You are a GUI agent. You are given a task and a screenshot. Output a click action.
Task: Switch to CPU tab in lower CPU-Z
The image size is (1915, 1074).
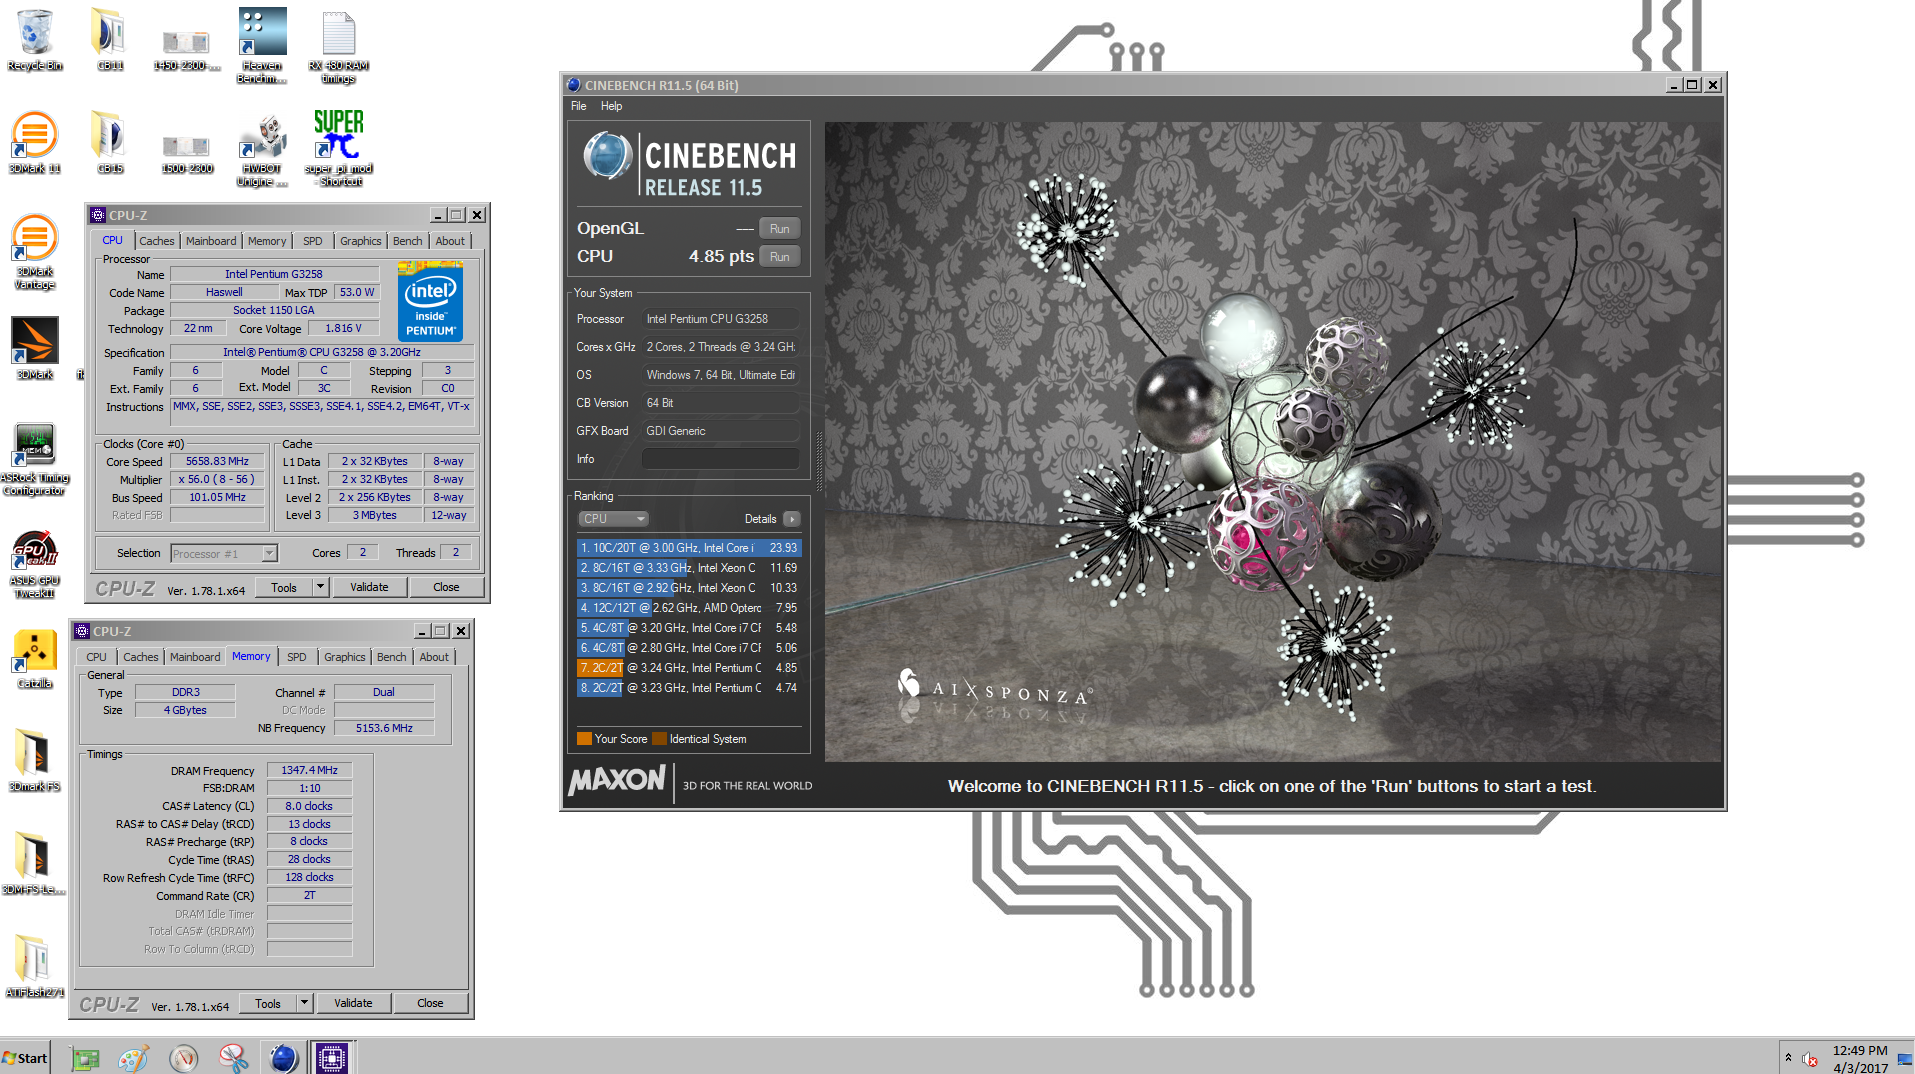point(96,657)
